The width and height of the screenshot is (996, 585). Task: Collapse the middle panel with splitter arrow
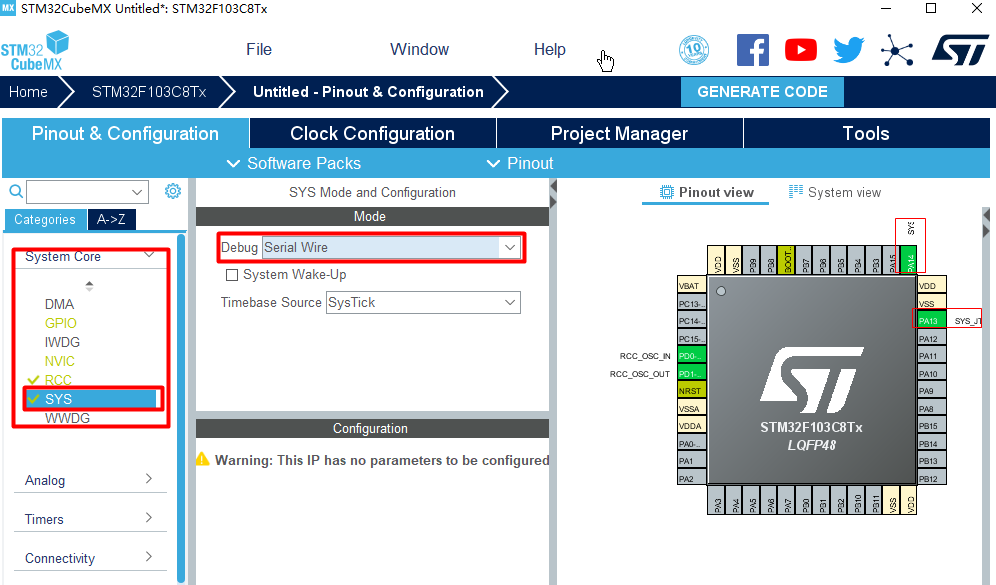553,186
